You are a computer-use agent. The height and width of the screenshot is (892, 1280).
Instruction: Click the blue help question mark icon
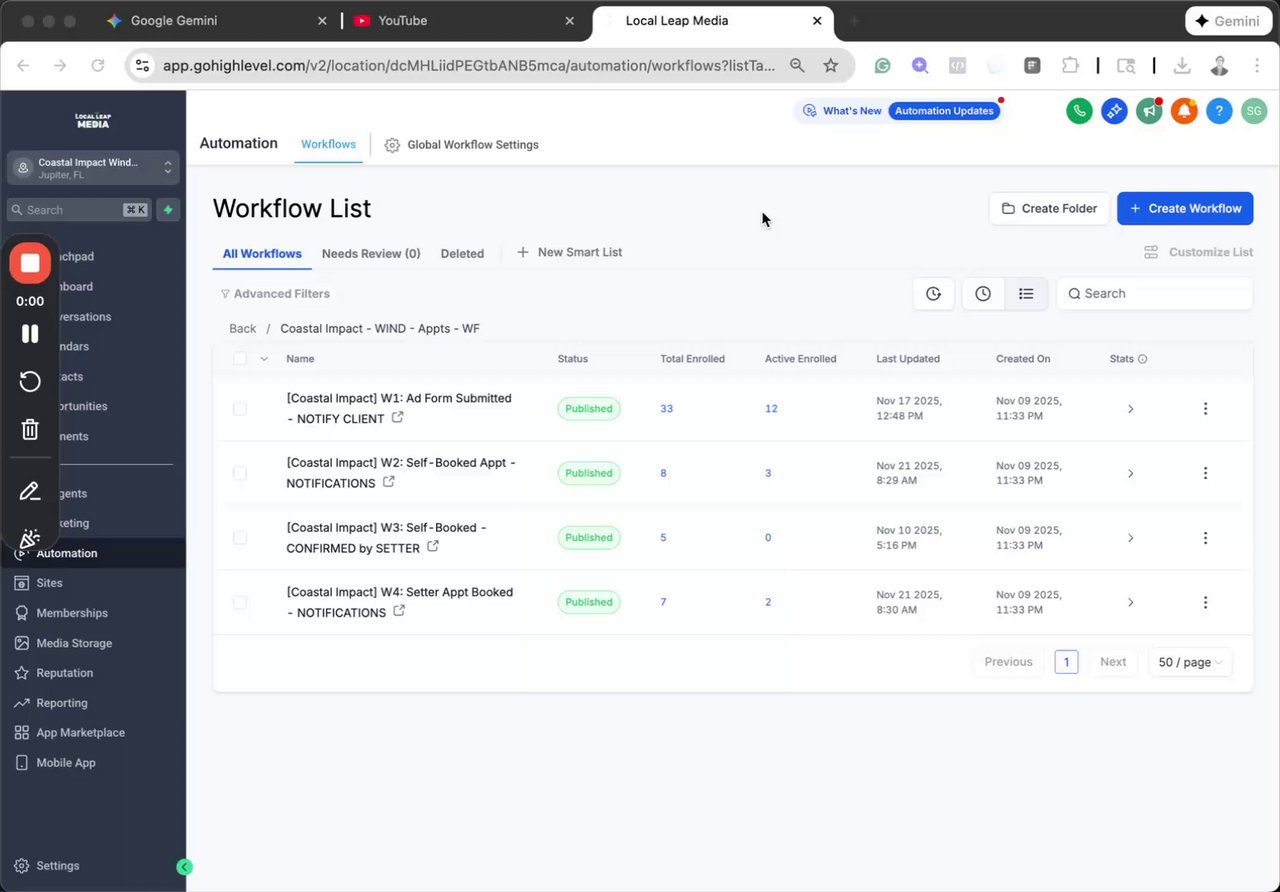[x=1219, y=111]
